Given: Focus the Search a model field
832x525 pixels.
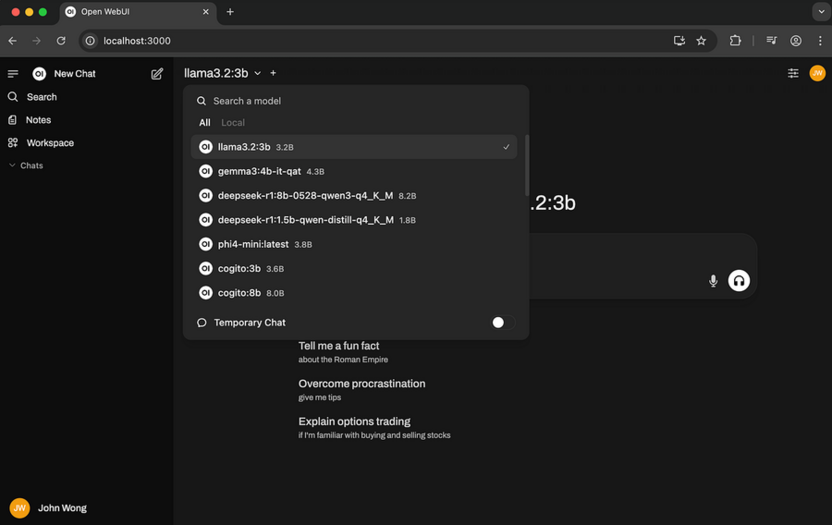Looking at the screenshot, I should coord(356,101).
